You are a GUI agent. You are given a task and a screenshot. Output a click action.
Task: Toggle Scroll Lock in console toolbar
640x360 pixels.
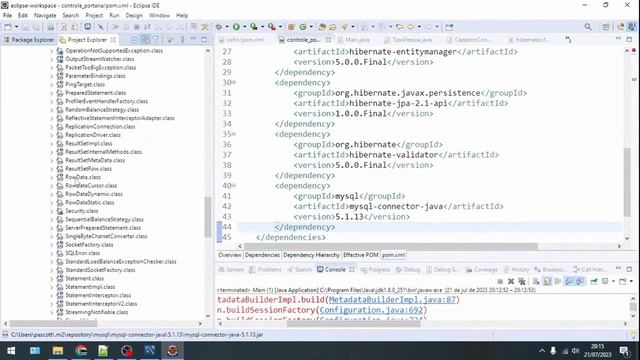pyautogui.click(x=547, y=281)
